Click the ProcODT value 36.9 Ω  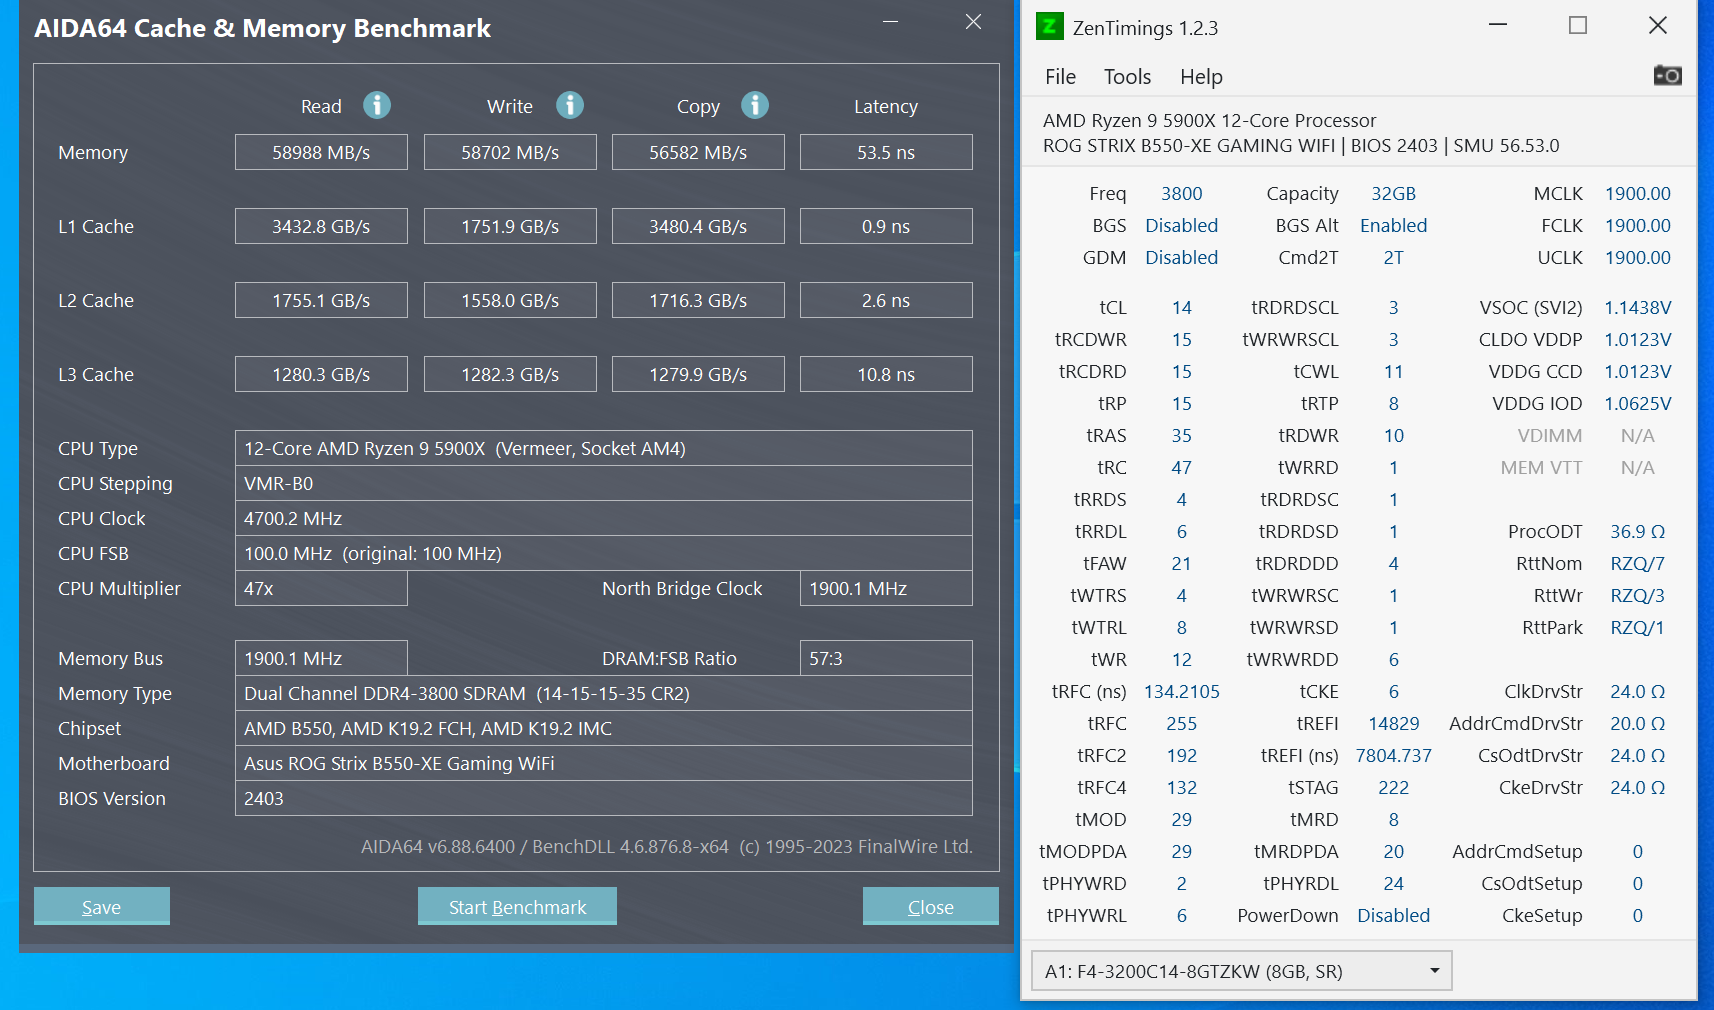pyautogui.click(x=1637, y=531)
